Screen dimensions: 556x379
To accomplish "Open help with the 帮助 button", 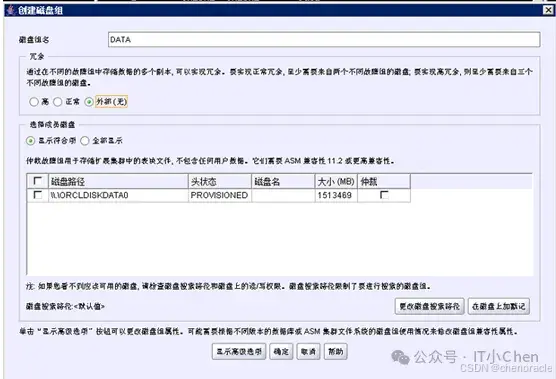I will point(335,351).
